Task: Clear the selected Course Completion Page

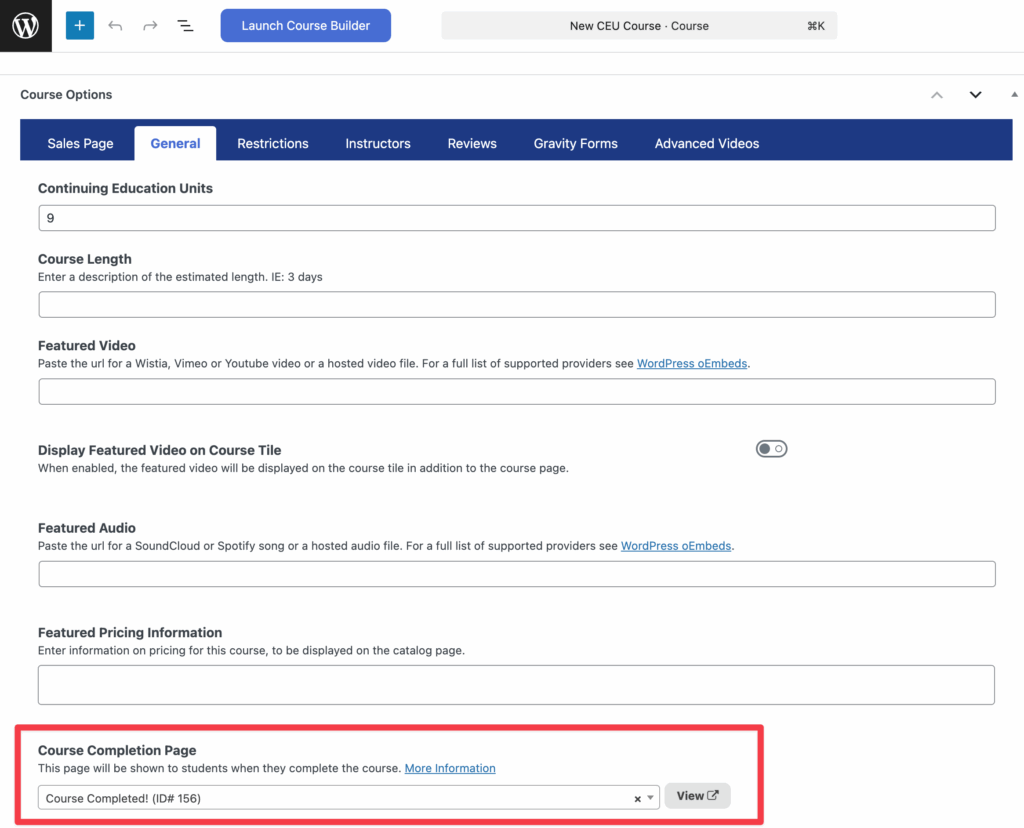Action: coord(637,798)
